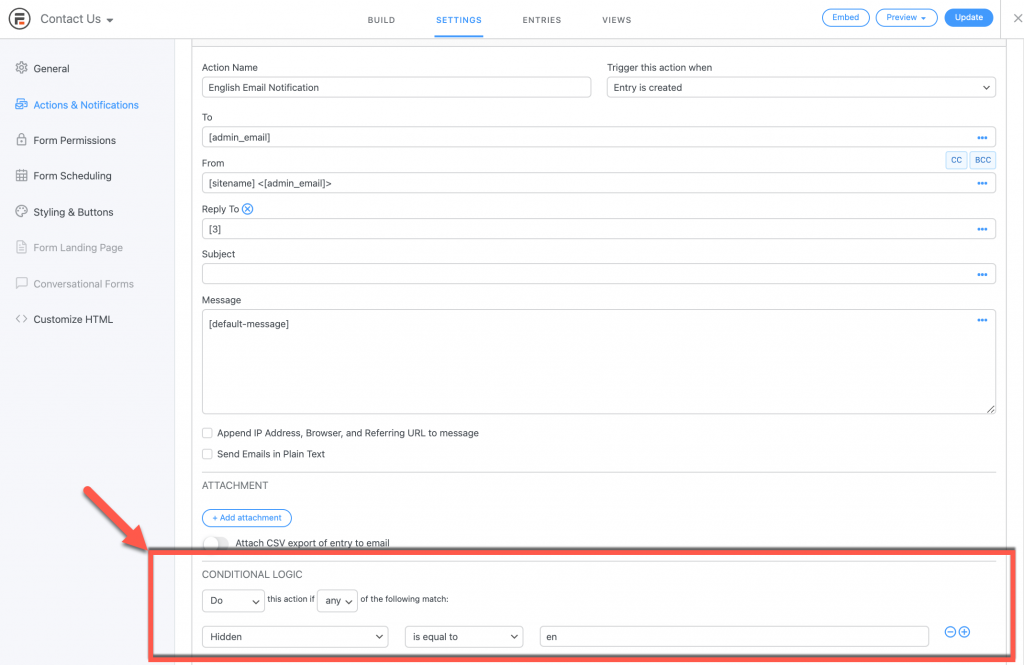Click the Add attachment button
This screenshot has height=665, width=1024.
247,518
